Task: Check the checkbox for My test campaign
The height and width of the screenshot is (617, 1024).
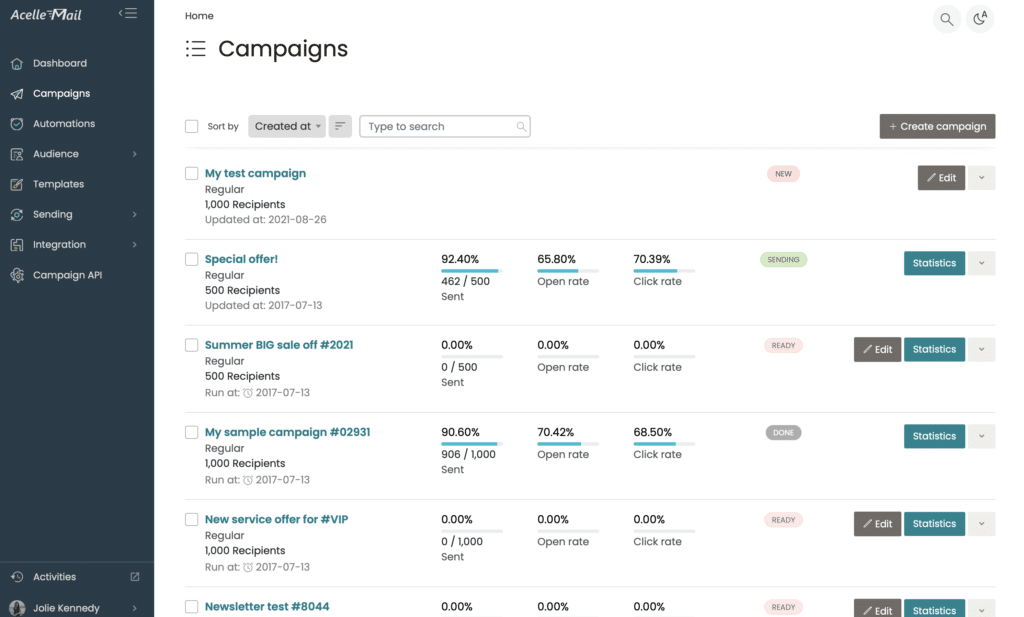Action: (x=190, y=171)
